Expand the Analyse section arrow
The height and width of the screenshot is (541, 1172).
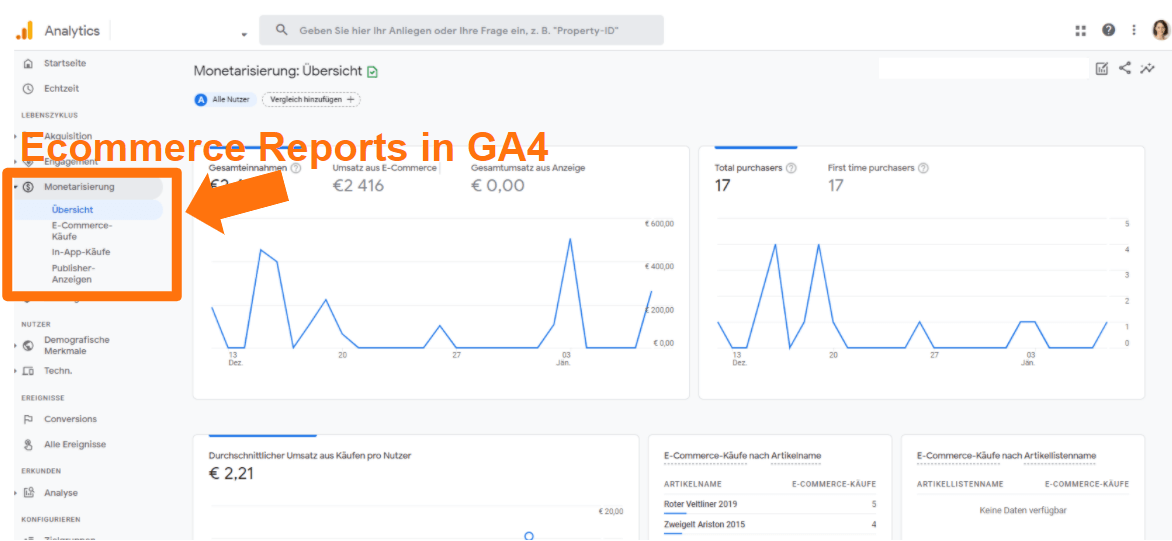(16, 493)
